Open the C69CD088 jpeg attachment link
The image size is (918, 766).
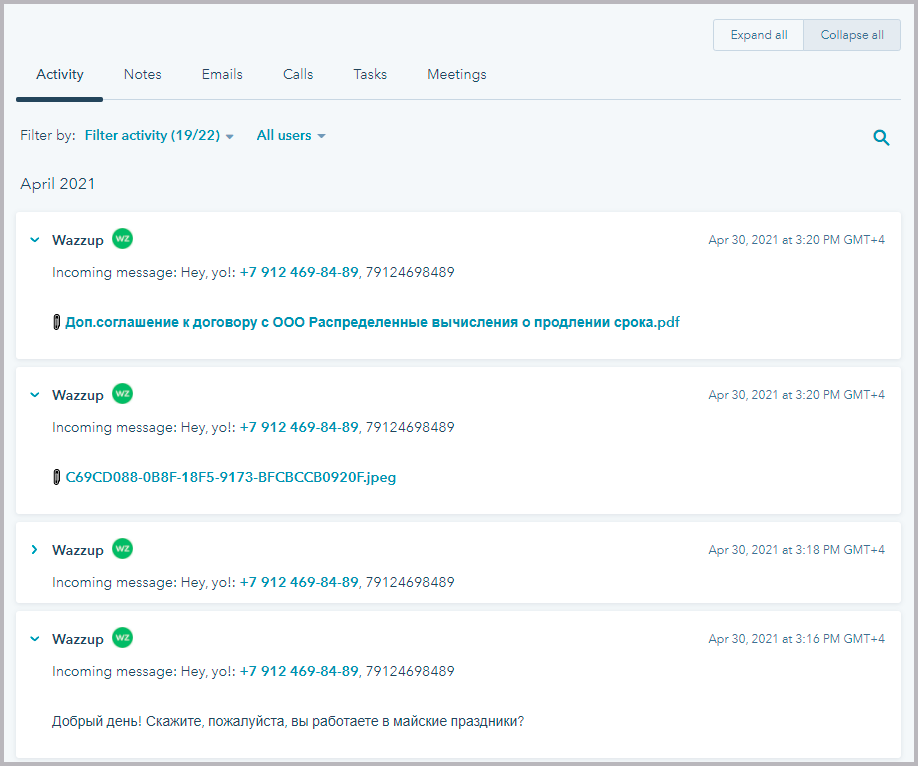coord(230,478)
